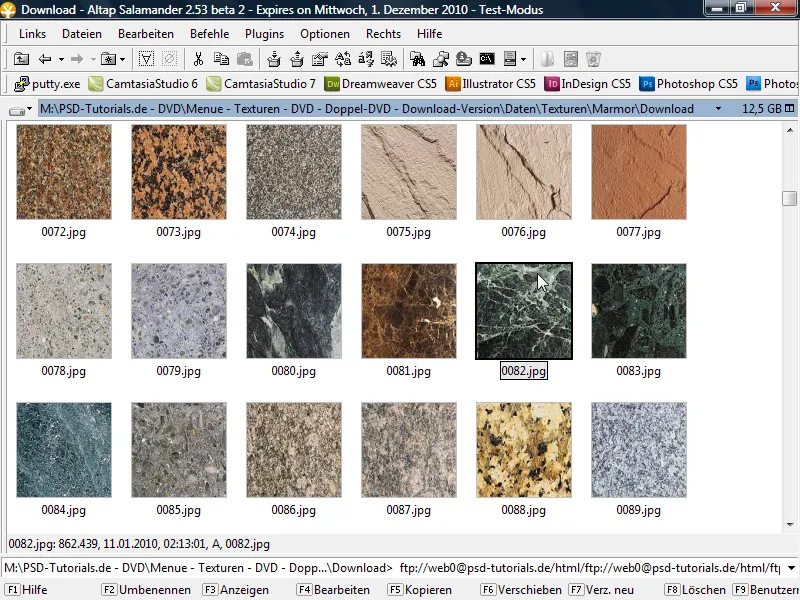Screen dimensions: 800x600
Task: Click the F8 Löschen button
Action: pyautogui.click(x=695, y=590)
